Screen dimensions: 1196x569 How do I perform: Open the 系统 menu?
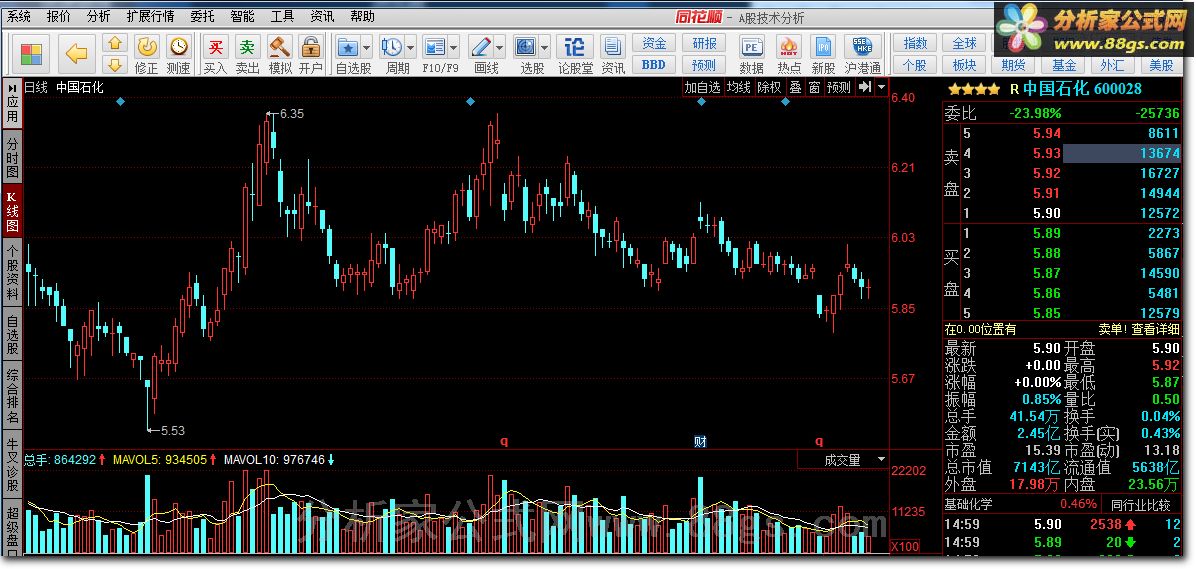tap(19, 16)
